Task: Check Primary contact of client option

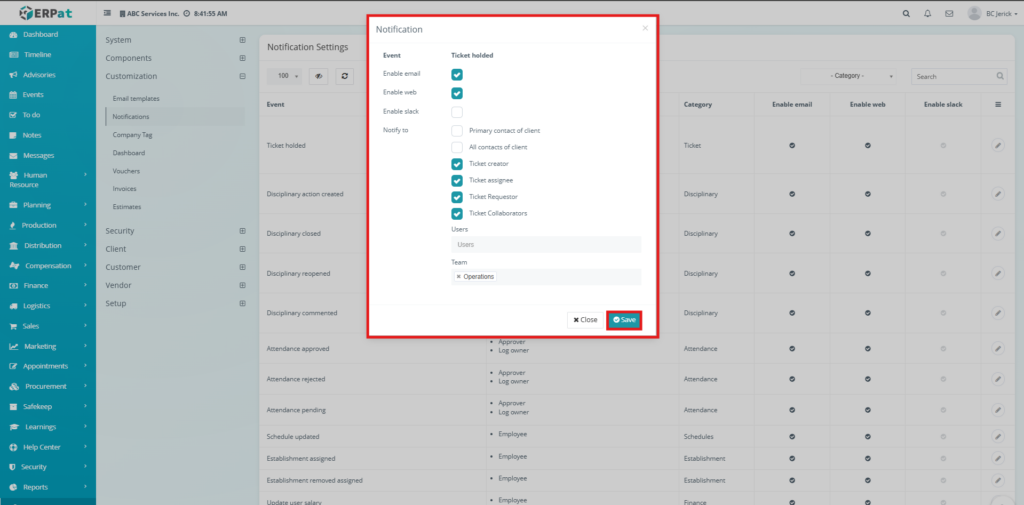Action: point(457,130)
